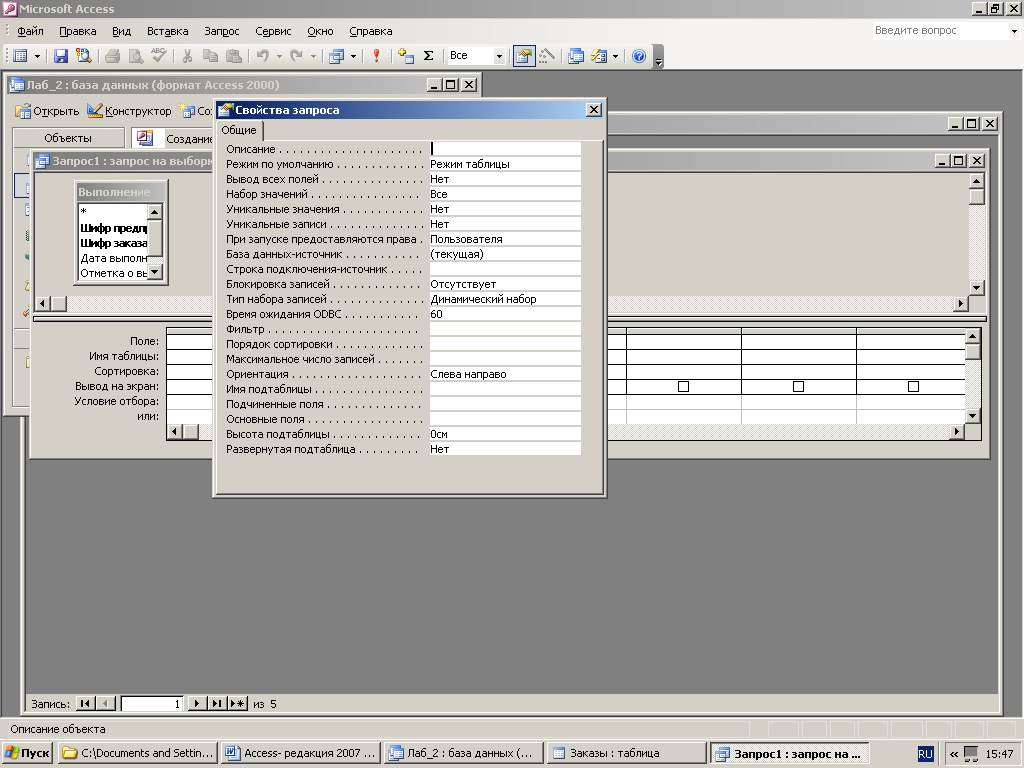Select 'Шифр заказа' in the Выполнение table

point(113,243)
